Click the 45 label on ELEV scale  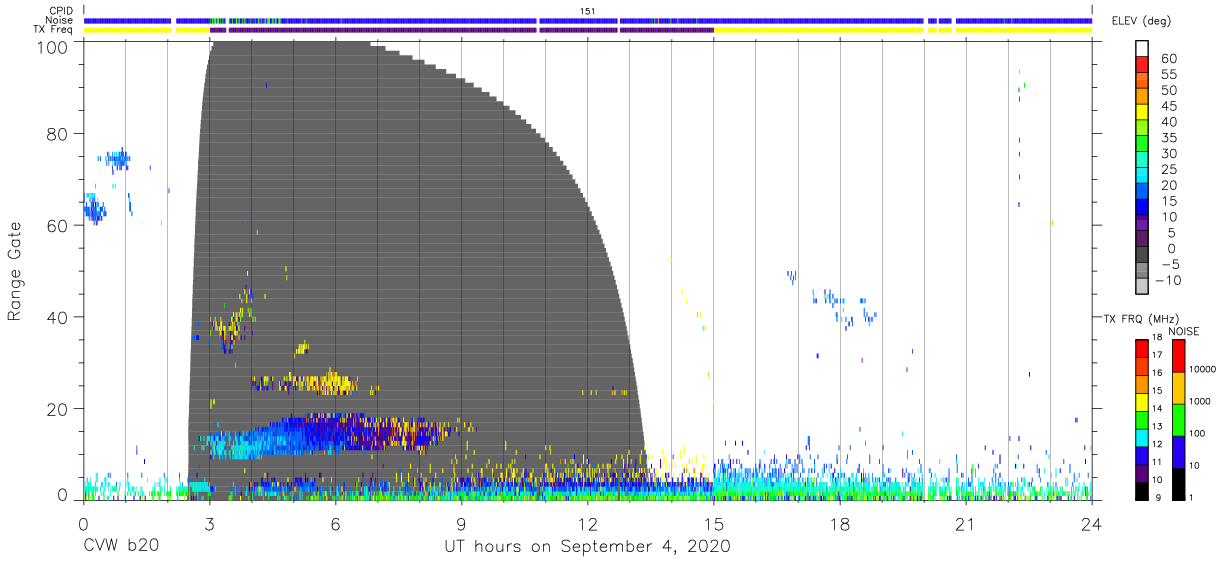click(1169, 106)
